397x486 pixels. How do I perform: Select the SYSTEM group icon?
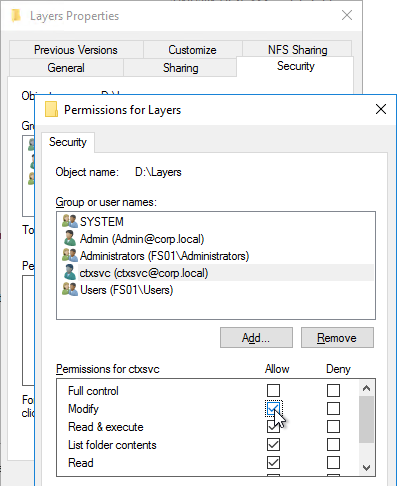pyautogui.click(x=70, y=221)
